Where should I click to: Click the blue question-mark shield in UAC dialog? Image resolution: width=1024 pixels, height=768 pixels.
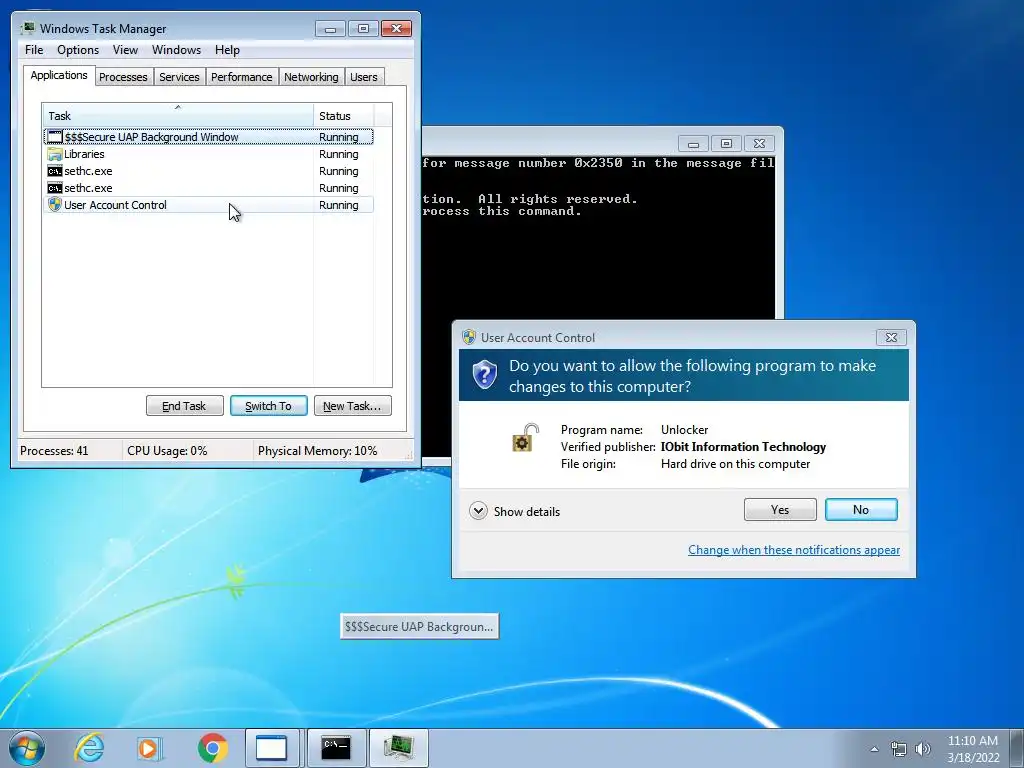click(x=485, y=375)
